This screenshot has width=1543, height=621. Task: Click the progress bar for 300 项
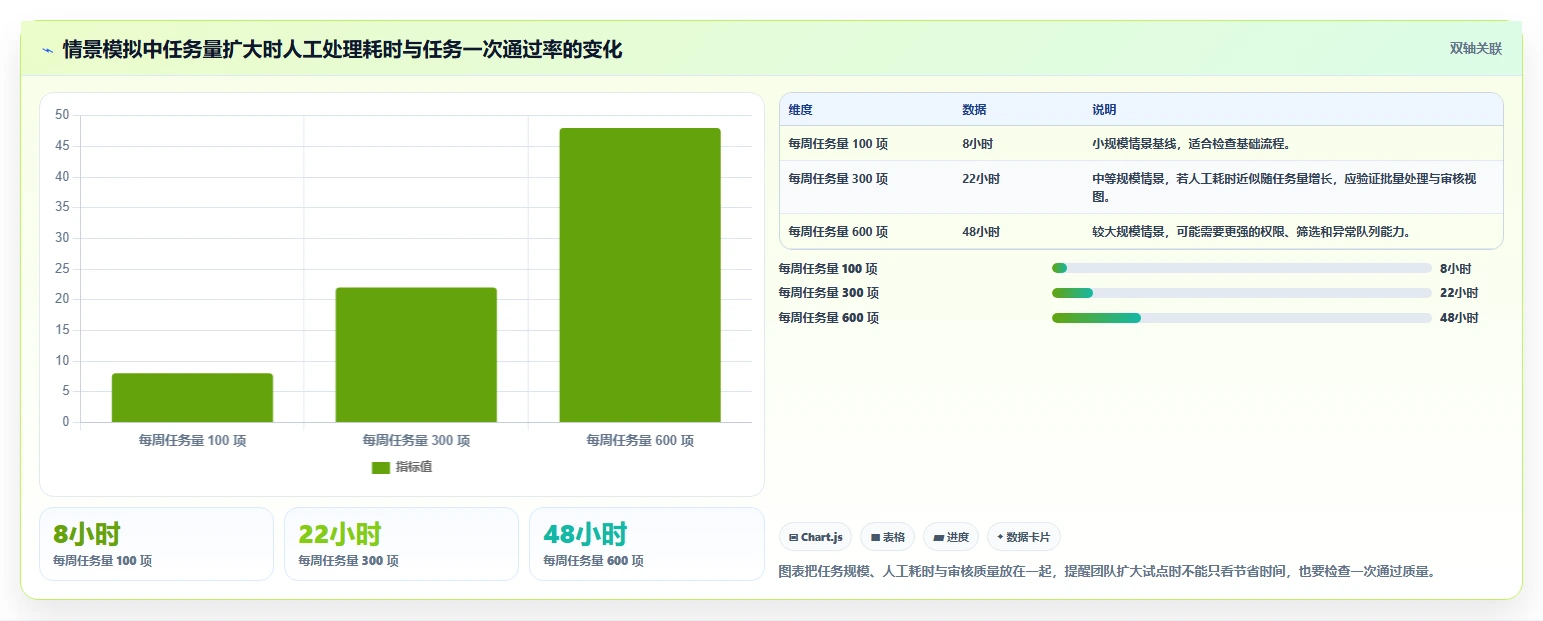[x=1242, y=293]
